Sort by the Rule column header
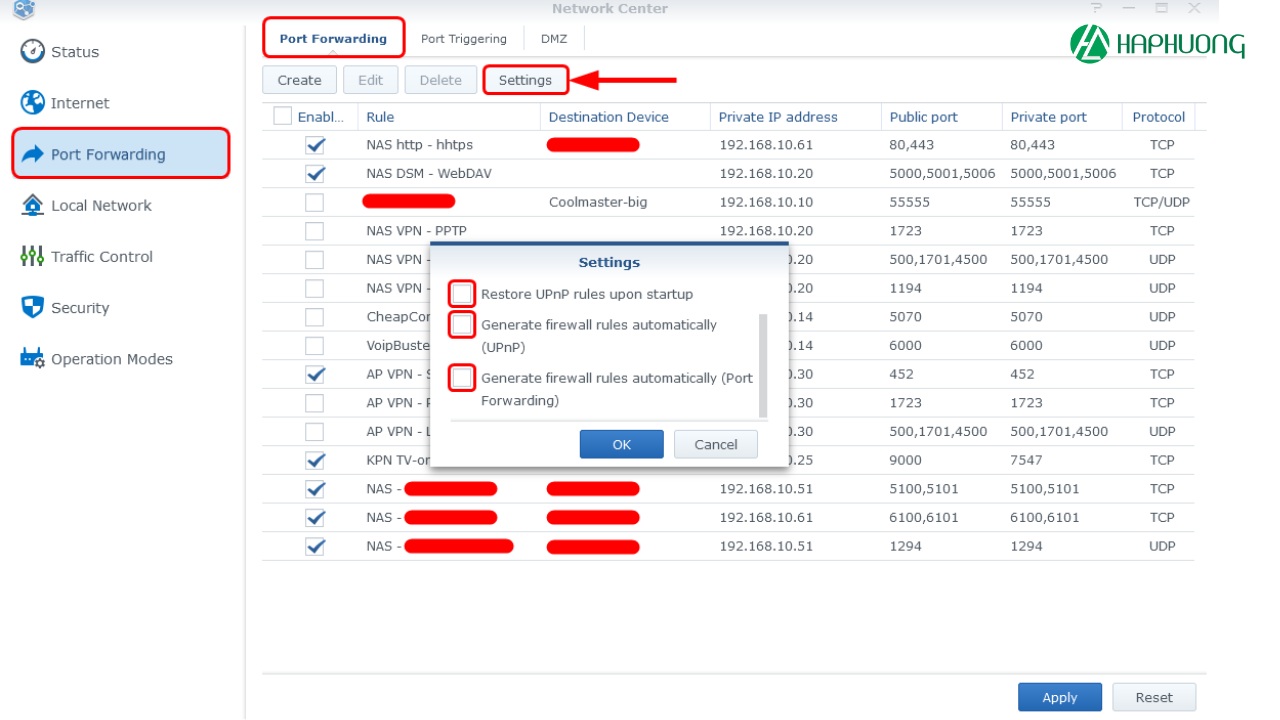Screen dimensions: 1280x720 tap(449, 117)
